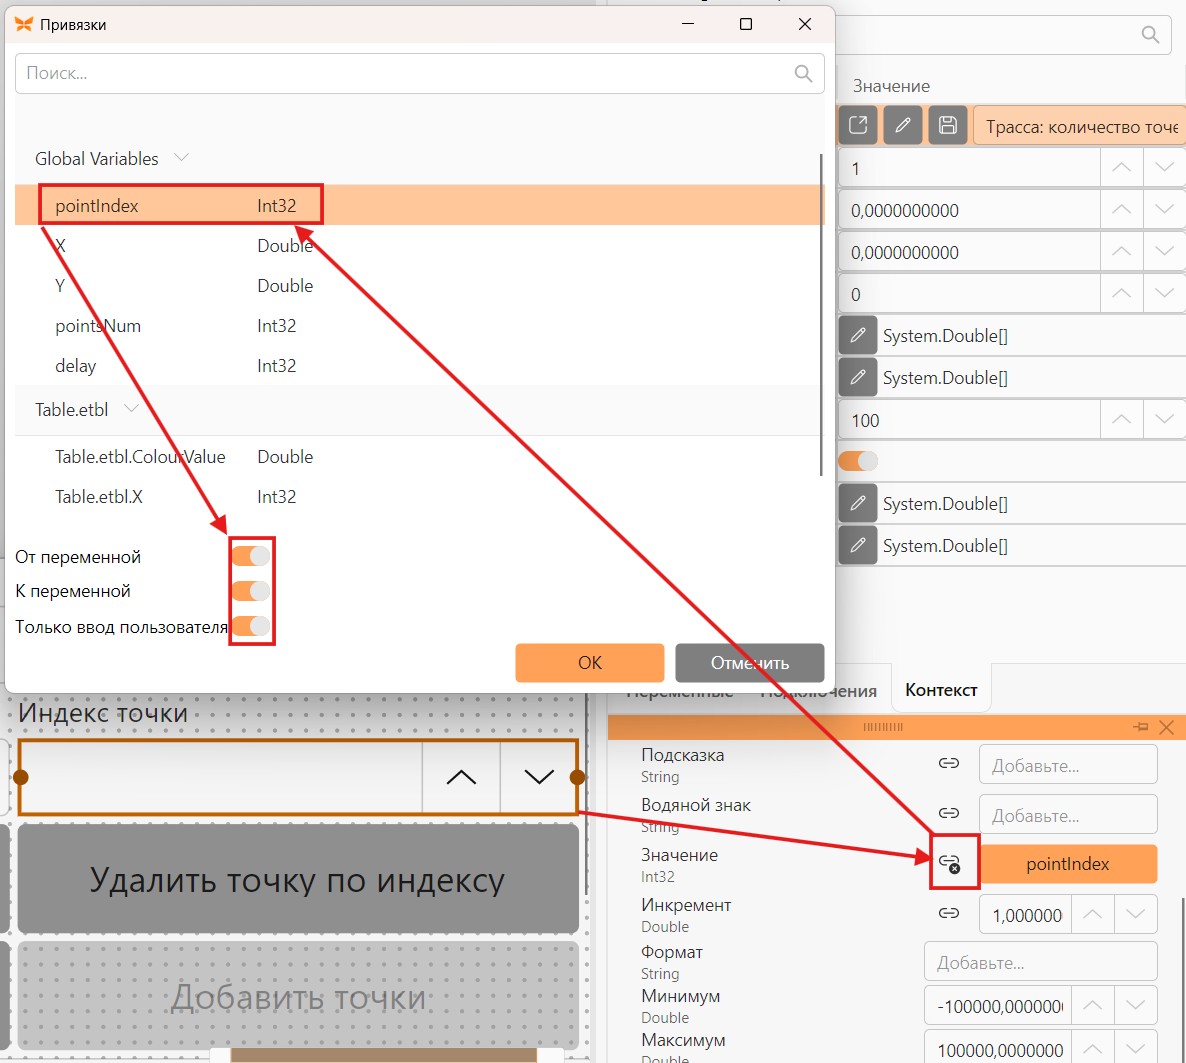Click binding link icon for Подсказка property
This screenshot has height=1063, width=1186.
948,763
